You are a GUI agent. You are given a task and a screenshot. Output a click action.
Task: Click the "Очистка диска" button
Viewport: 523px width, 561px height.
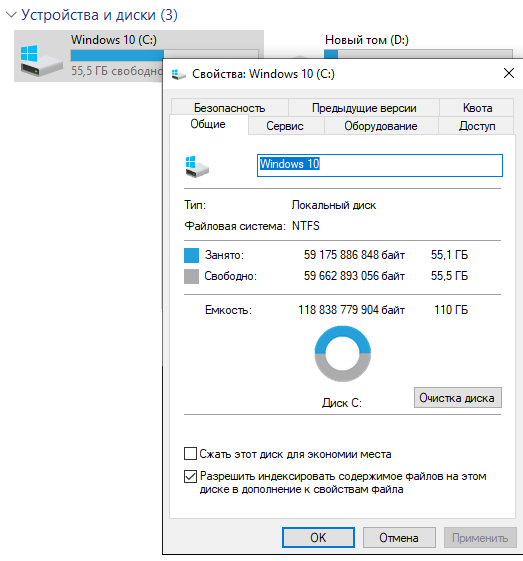458,397
